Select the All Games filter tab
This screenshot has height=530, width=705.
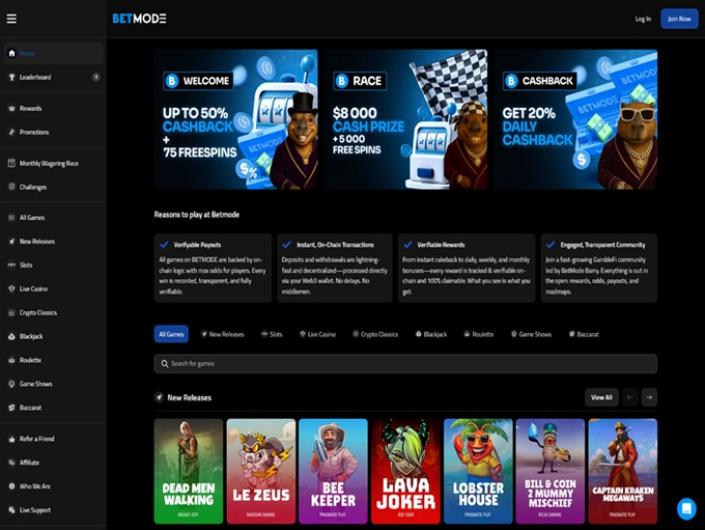[171, 334]
